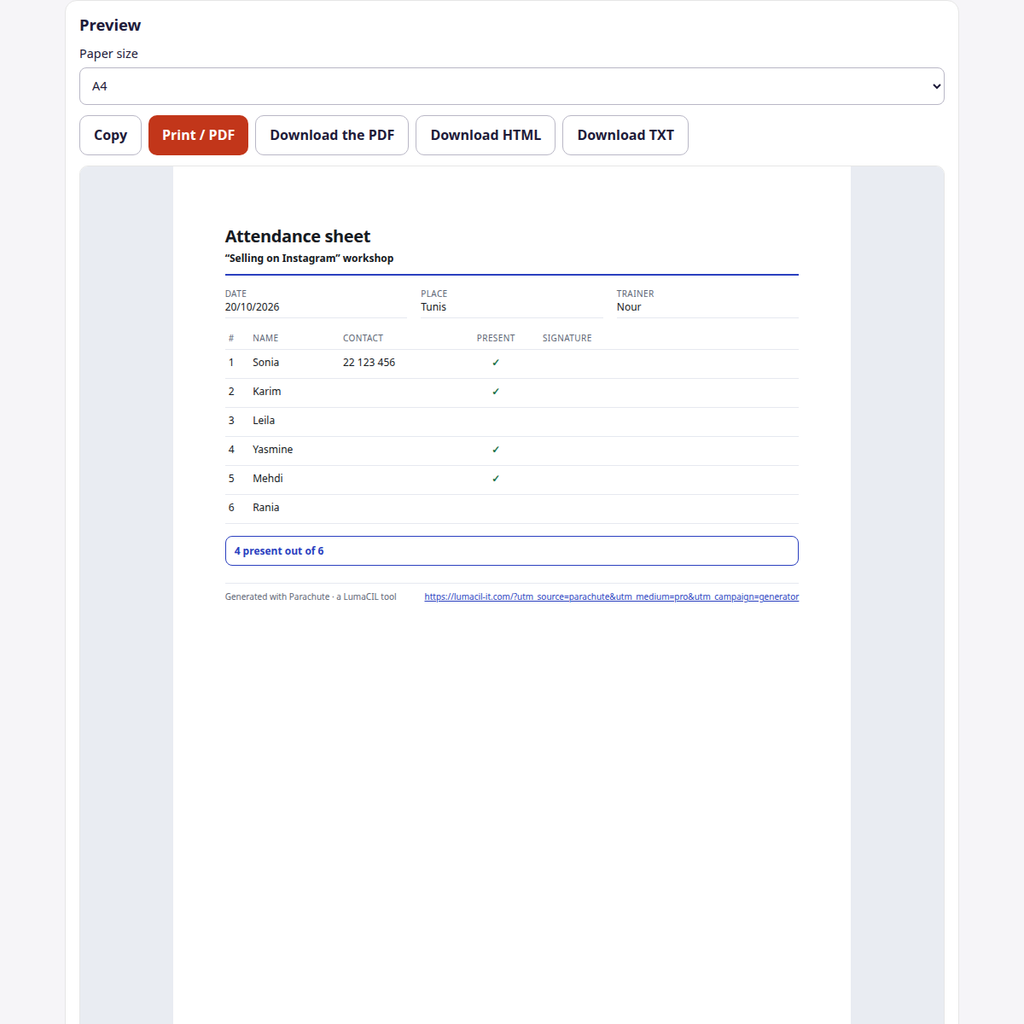
Task: Click the PLACE field label
Action: point(434,294)
